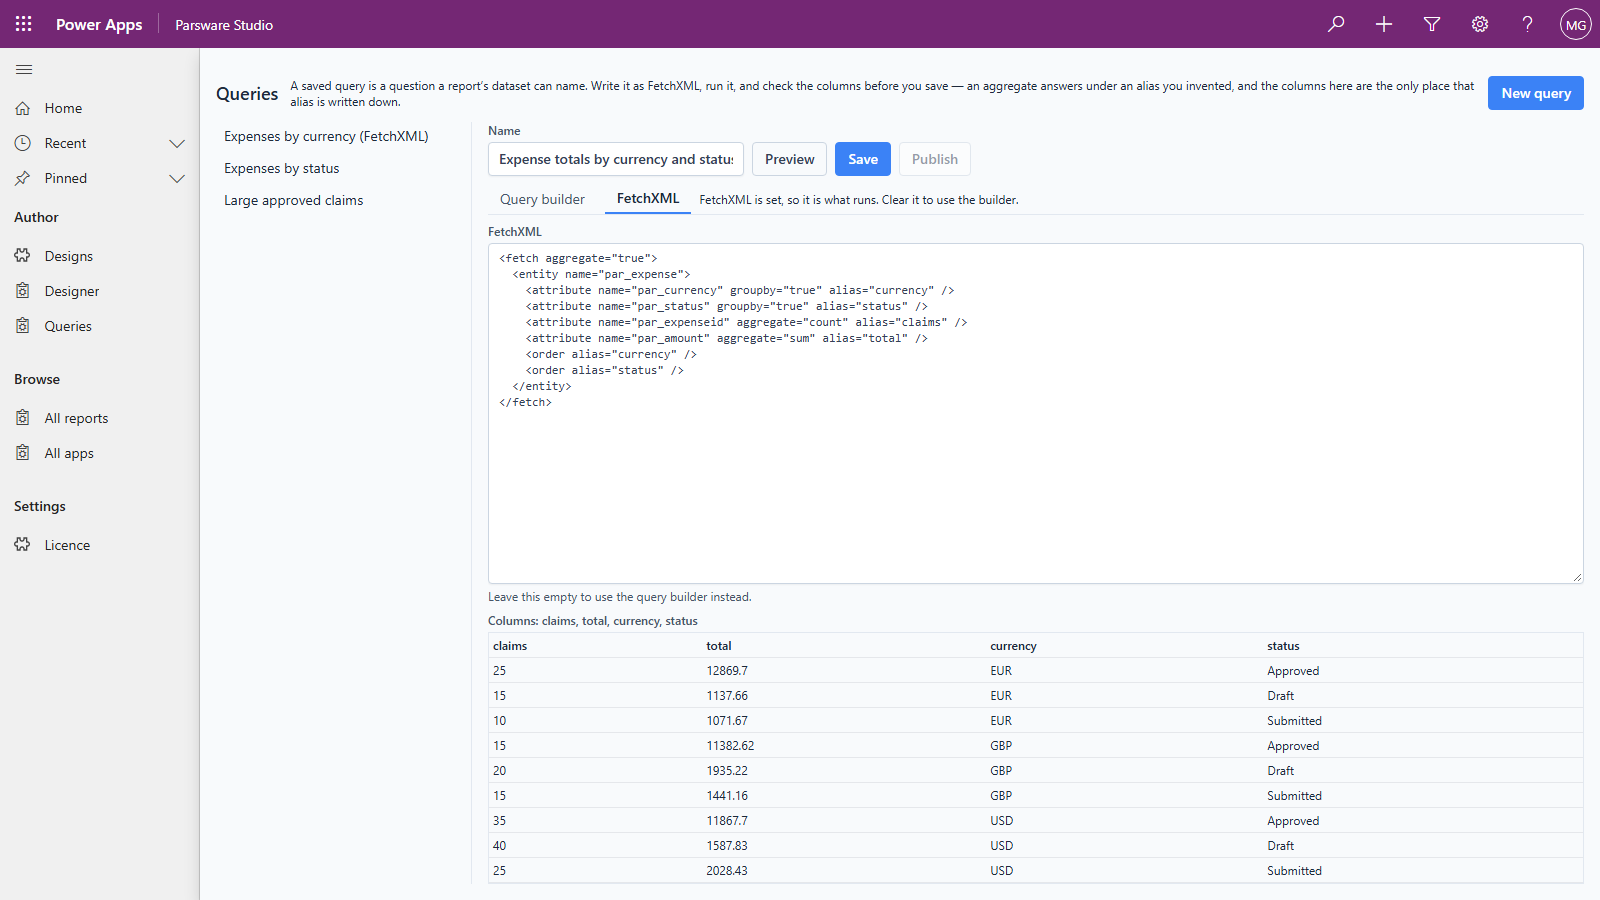The image size is (1600, 900).
Task: Click the All reports icon
Action: pyautogui.click(x=23, y=418)
